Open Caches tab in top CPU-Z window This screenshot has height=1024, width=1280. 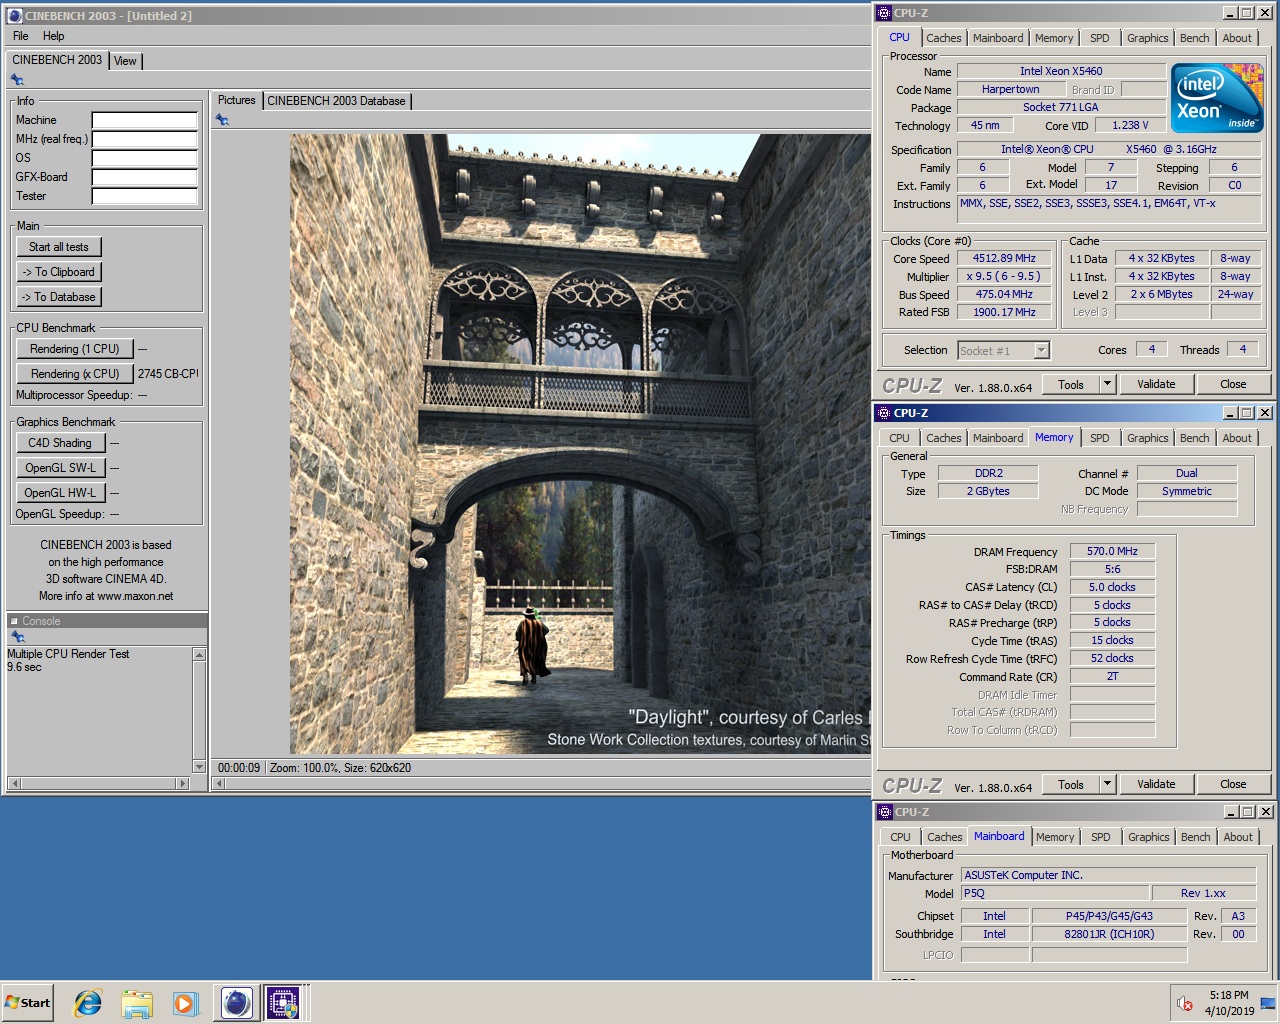pyautogui.click(x=943, y=38)
